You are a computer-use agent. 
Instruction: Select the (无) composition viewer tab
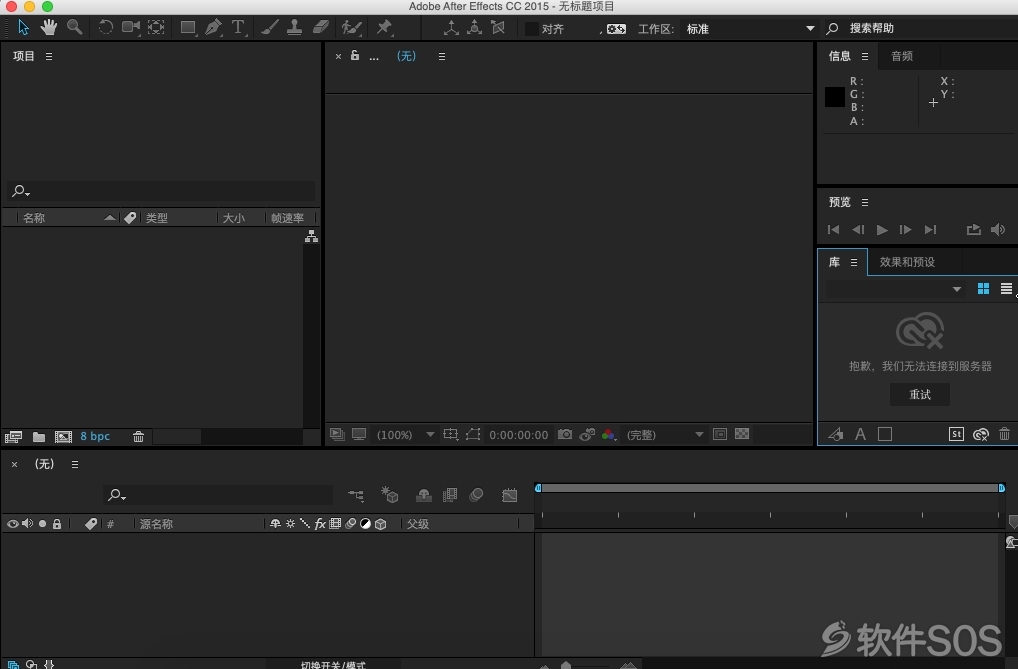pos(406,56)
